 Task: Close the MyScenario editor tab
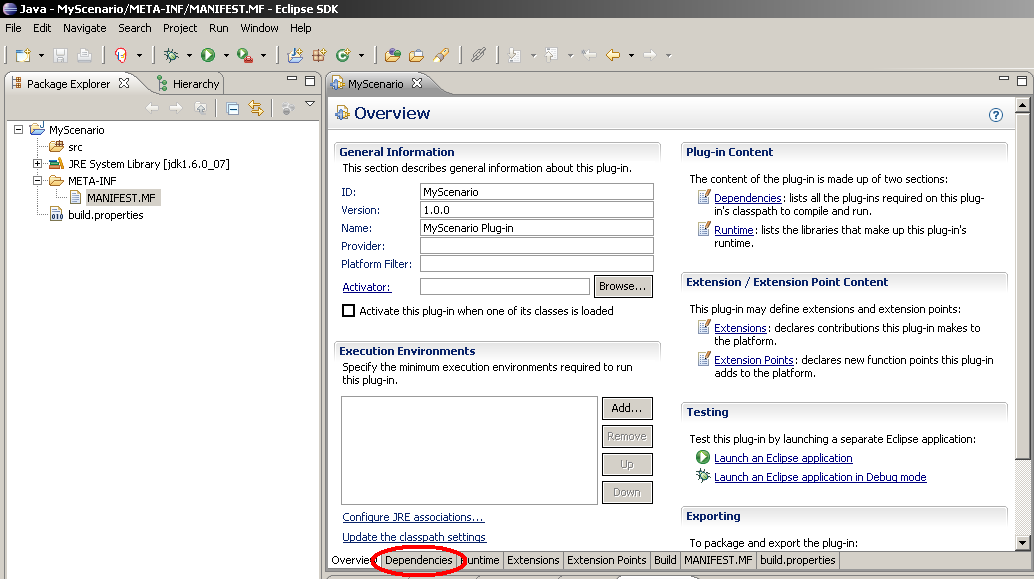417,83
